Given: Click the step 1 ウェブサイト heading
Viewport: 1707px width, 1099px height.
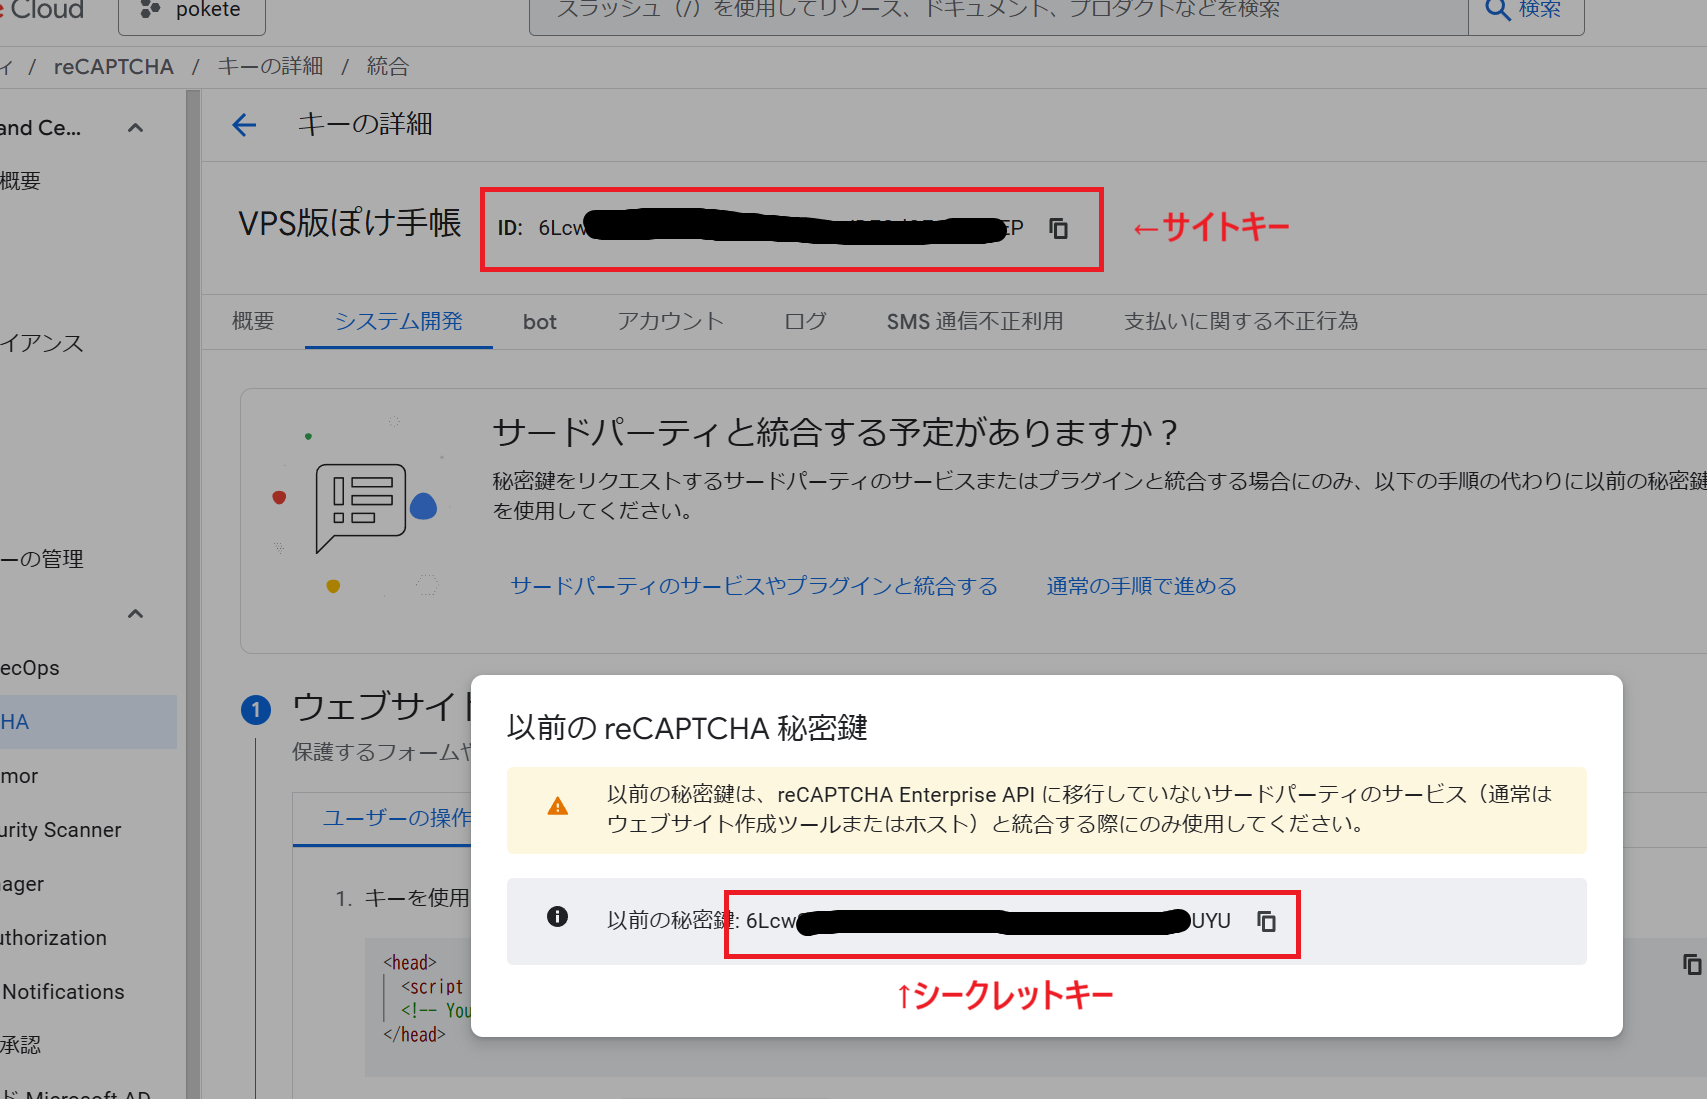Looking at the screenshot, I should tap(383, 707).
